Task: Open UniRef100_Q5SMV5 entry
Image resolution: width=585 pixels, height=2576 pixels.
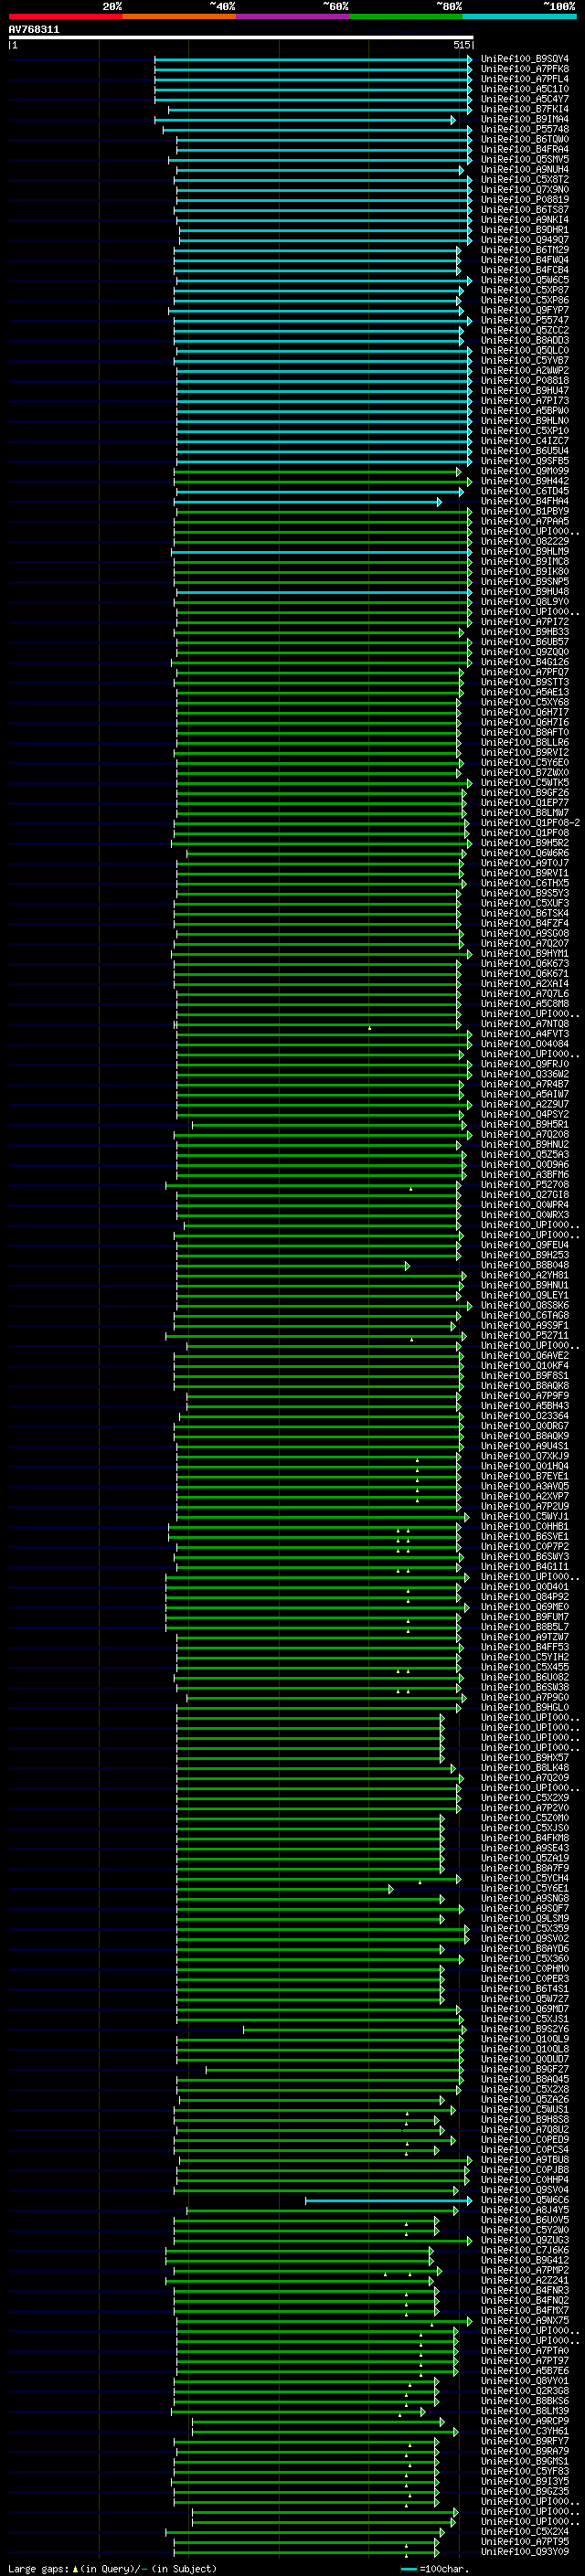Action: (x=524, y=159)
